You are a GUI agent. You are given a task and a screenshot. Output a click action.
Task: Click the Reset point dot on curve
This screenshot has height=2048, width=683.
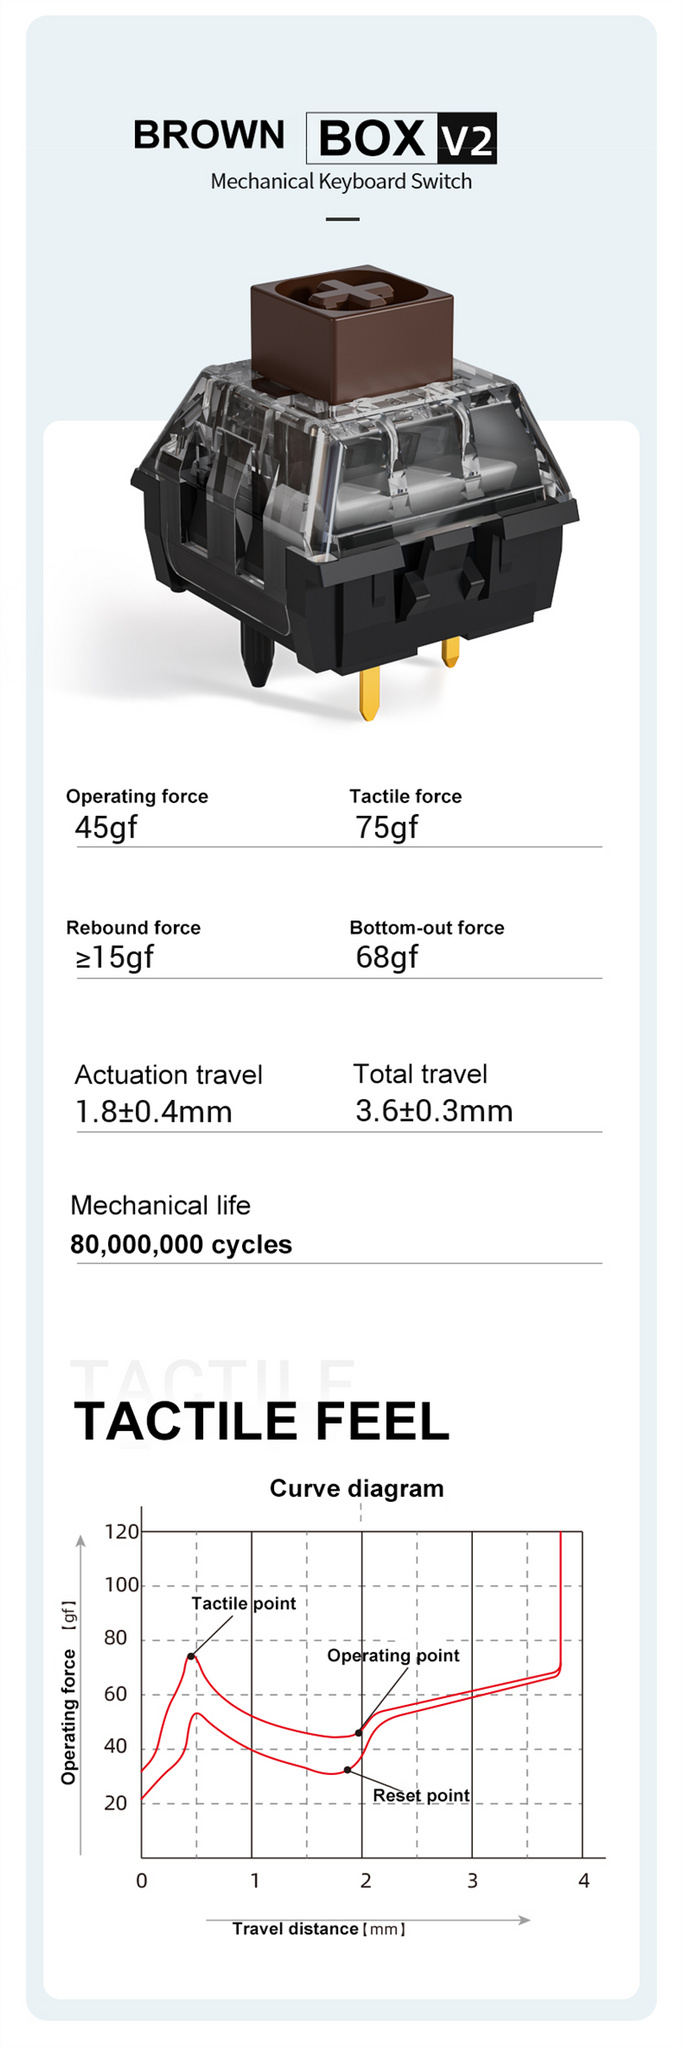[347, 1770]
